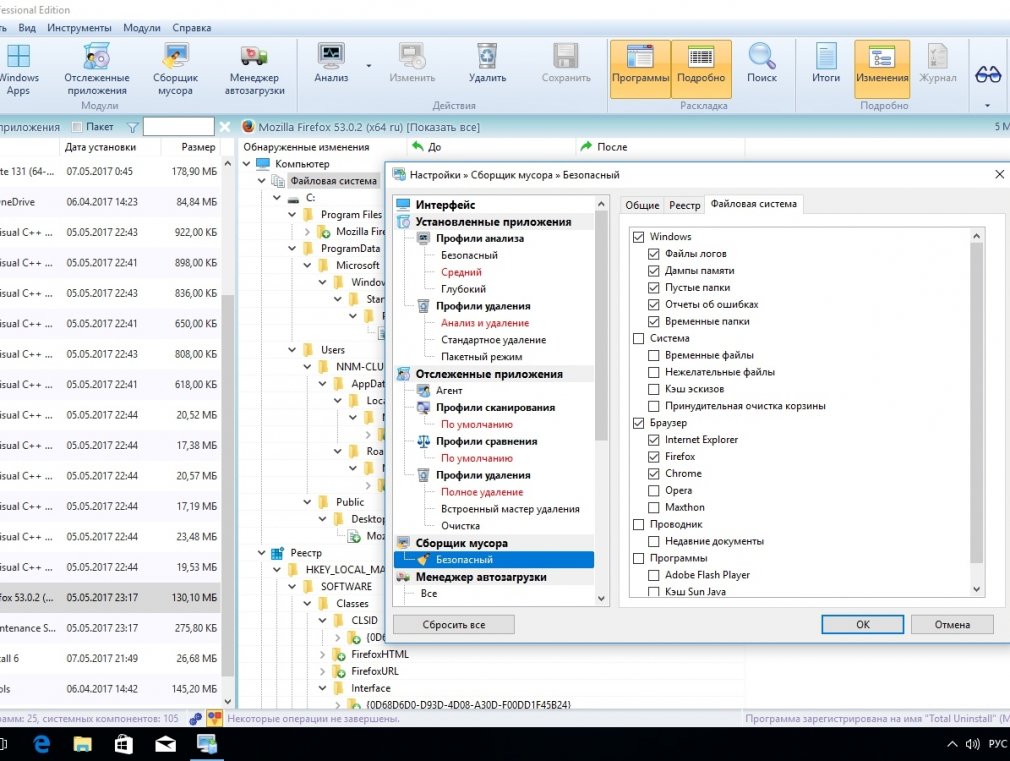Open File Explorer from the taskbar
The image size is (1010, 761).
(x=82, y=744)
